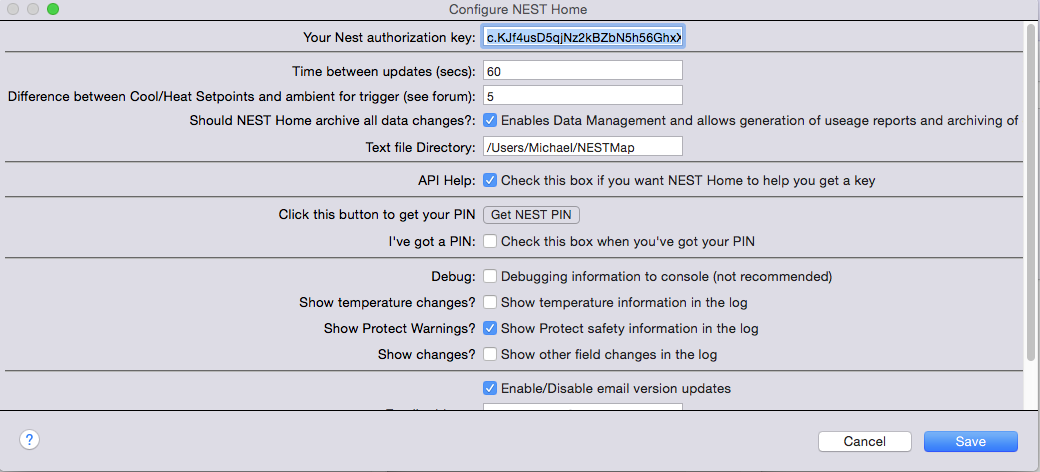Check the I've got a PIN box
Image resolution: width=1040 pixels, height=472 pixels.
[x=489, y=242]
